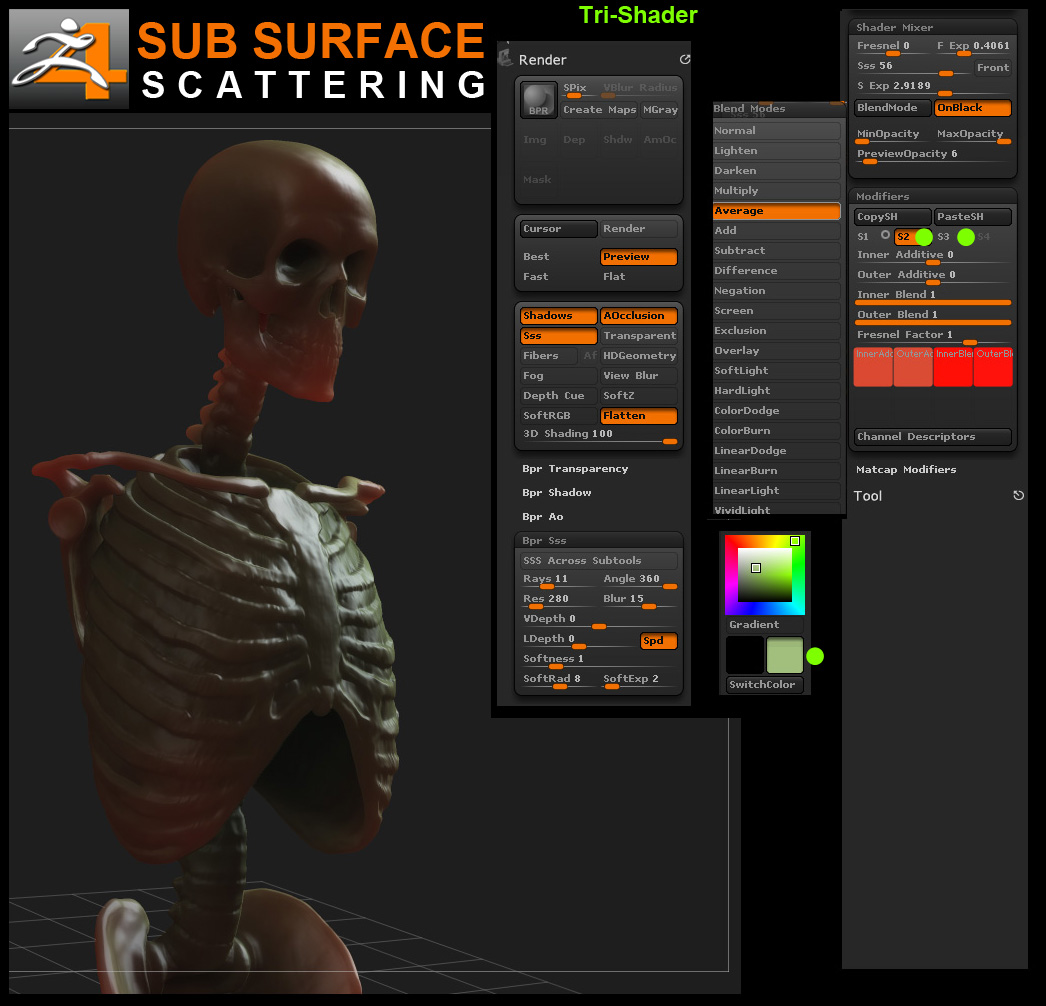Choose Difference blend mode

coord(776,271)
